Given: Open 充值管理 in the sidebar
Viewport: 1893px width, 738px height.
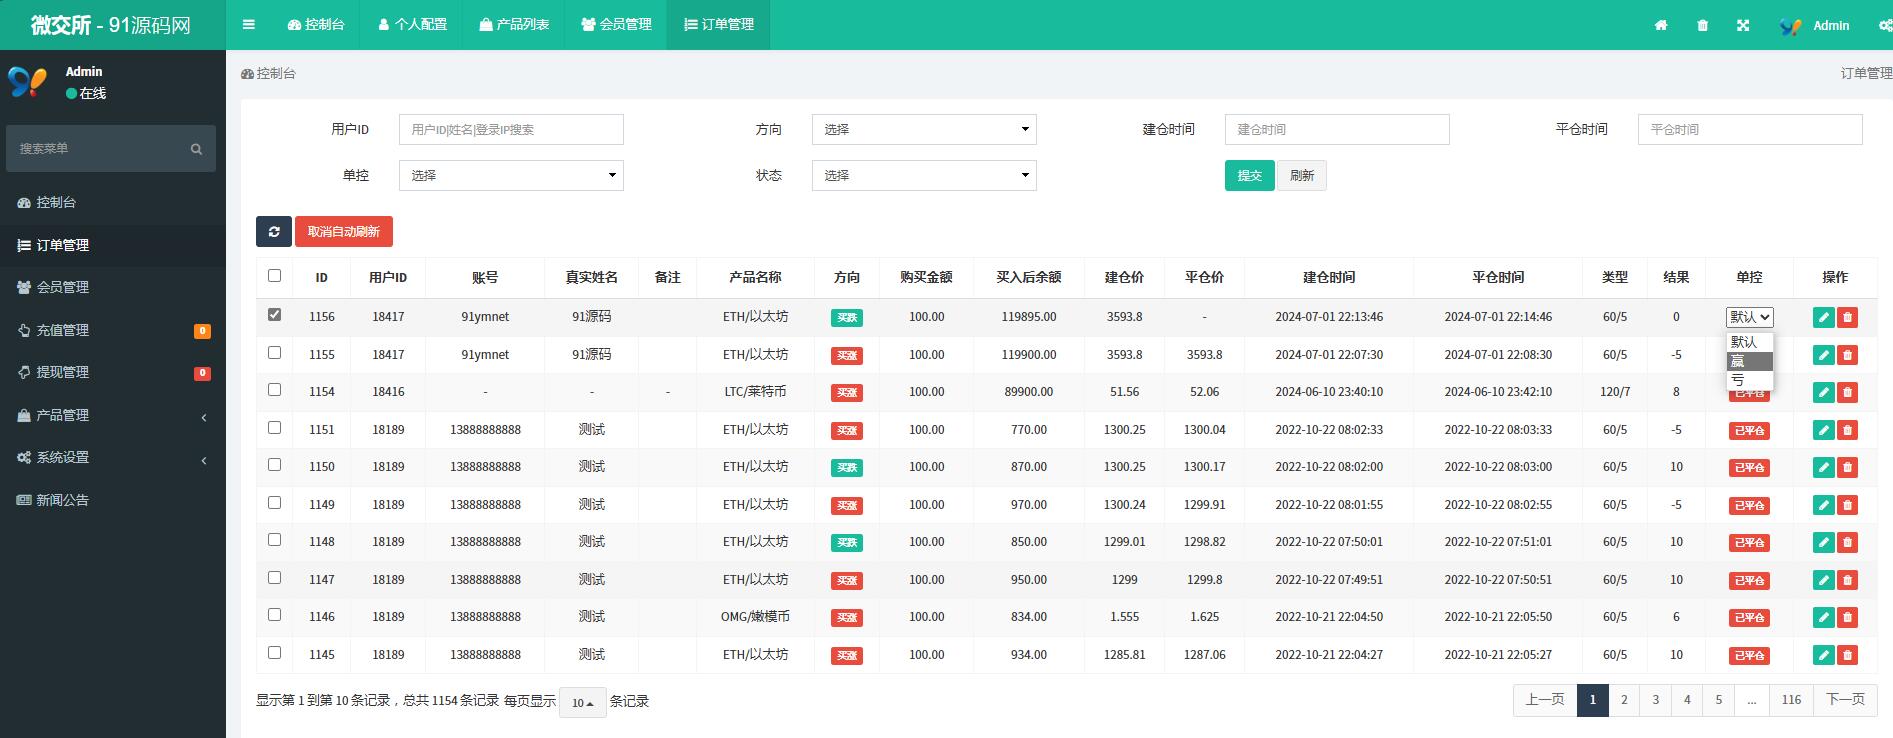Looking at the screenshot, I should [x=112, y=330].
